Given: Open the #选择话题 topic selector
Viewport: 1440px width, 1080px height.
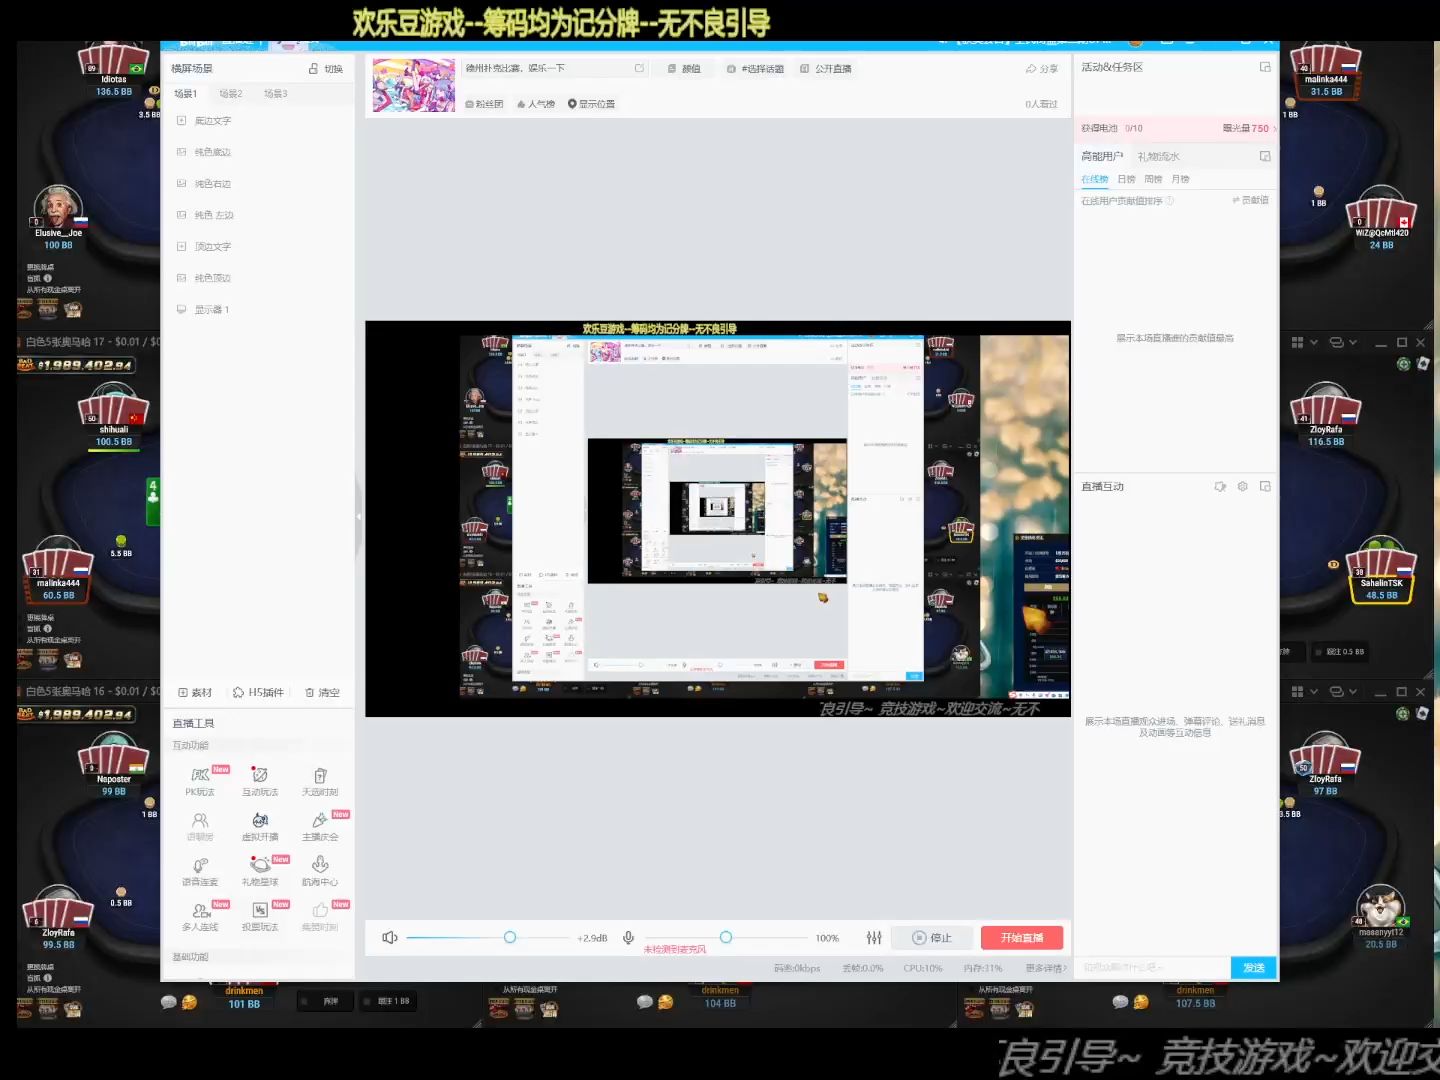Looking at the screenshot, I should pyautogui.click(x=755, y=69).
